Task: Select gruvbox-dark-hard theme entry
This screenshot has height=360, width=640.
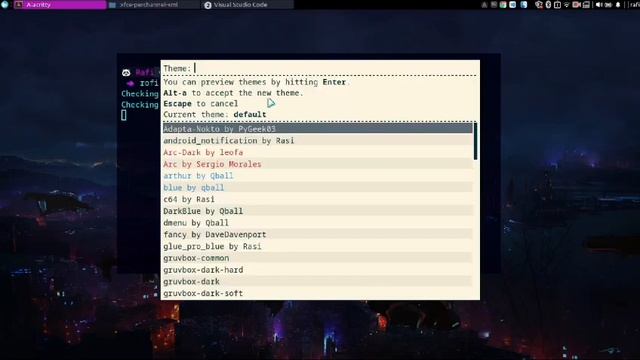Action: click(x=318, y=270)
